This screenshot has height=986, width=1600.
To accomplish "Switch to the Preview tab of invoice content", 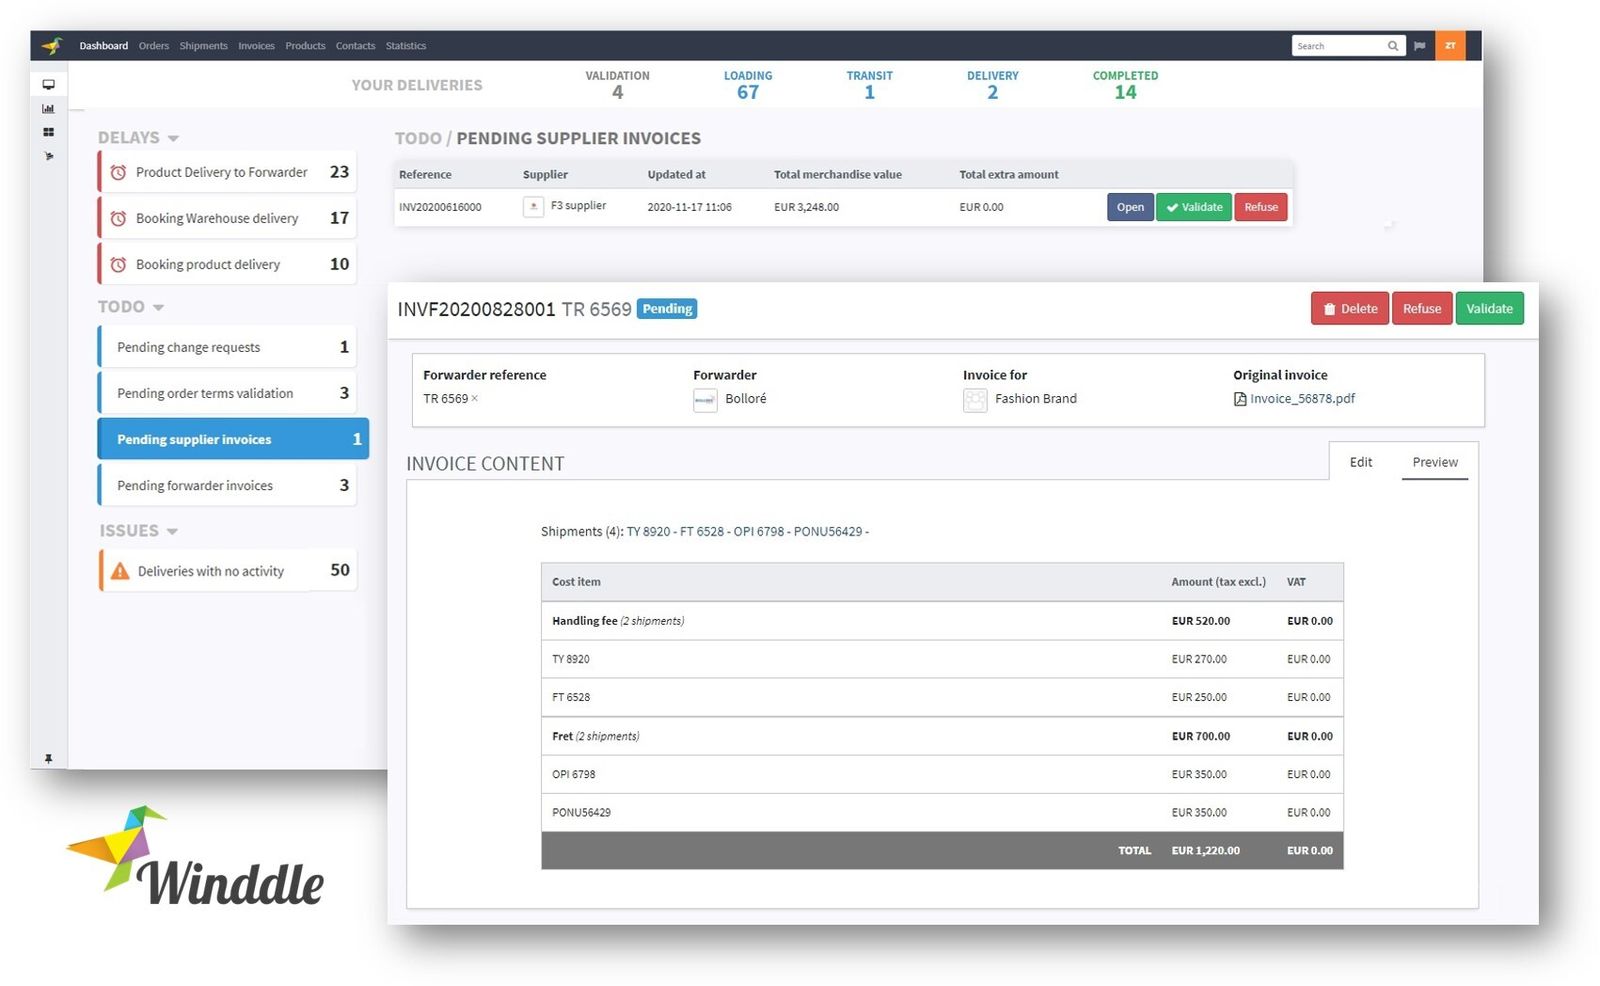I will [1435, 462].
